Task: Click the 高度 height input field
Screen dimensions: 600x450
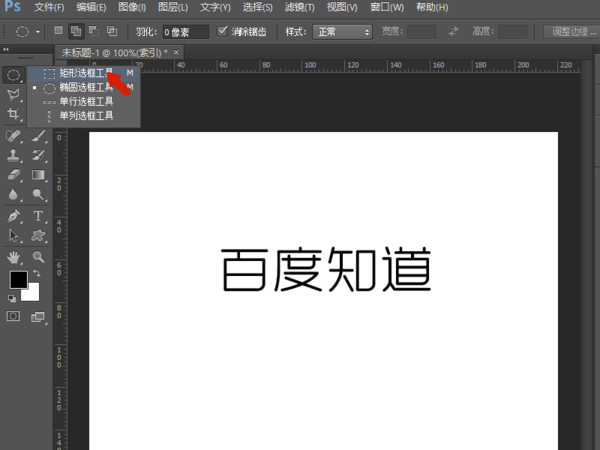Action: (512, 32)
